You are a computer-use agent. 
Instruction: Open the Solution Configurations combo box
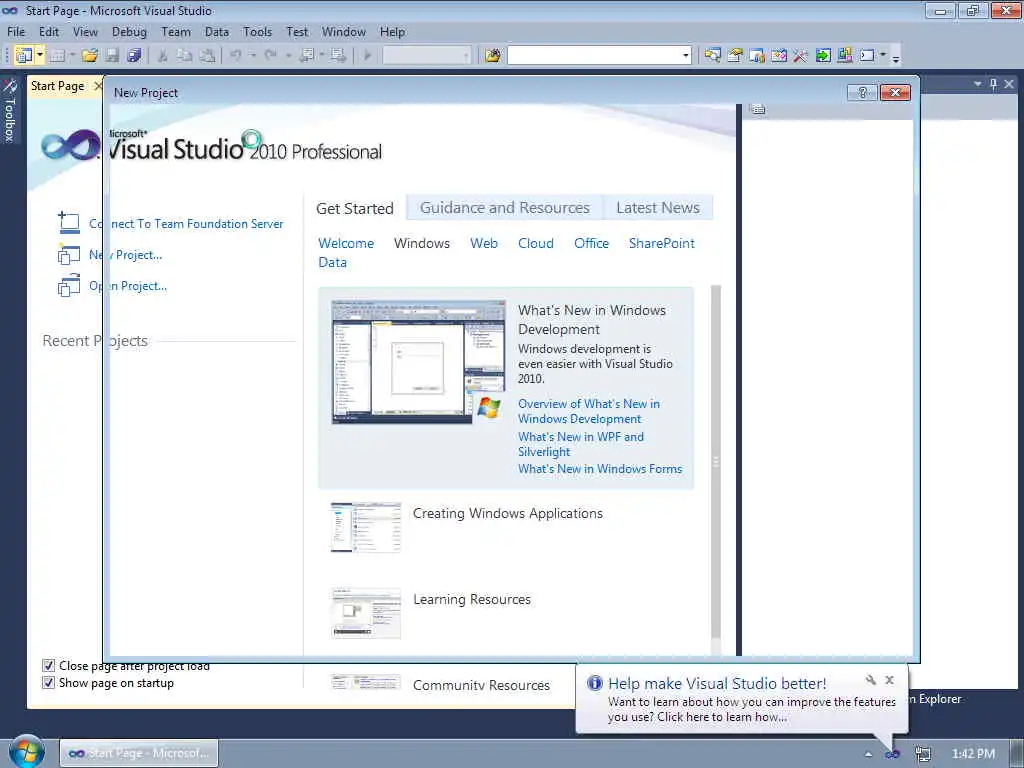click(x=426, y=56)
